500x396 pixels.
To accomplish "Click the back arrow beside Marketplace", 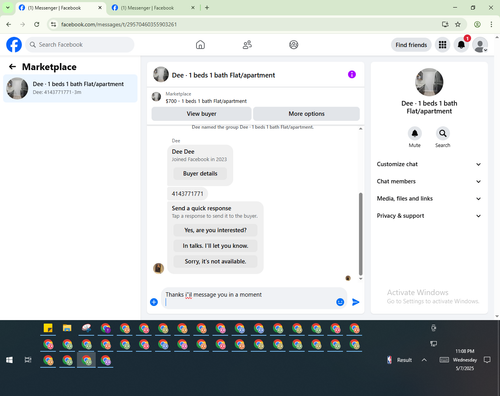I will click(12, 67).
